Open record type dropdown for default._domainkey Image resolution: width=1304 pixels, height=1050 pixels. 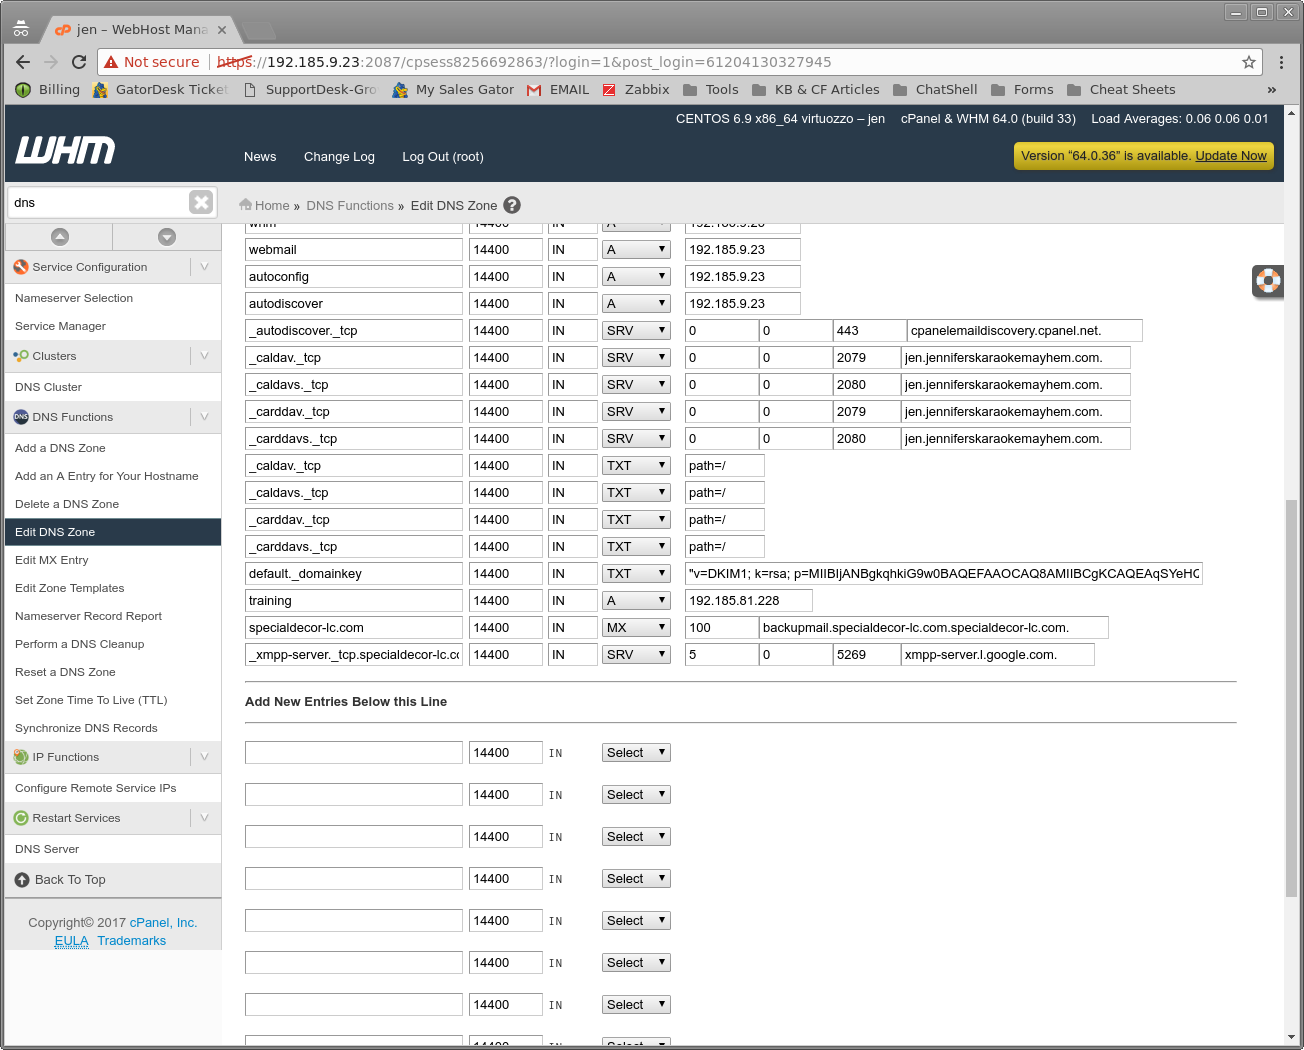pos(636,574)
